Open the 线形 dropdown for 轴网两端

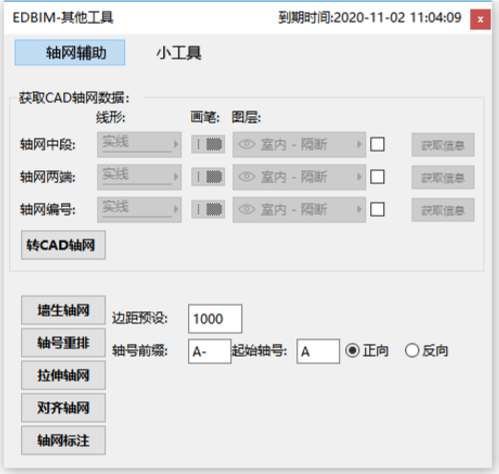tap(139, 177)
